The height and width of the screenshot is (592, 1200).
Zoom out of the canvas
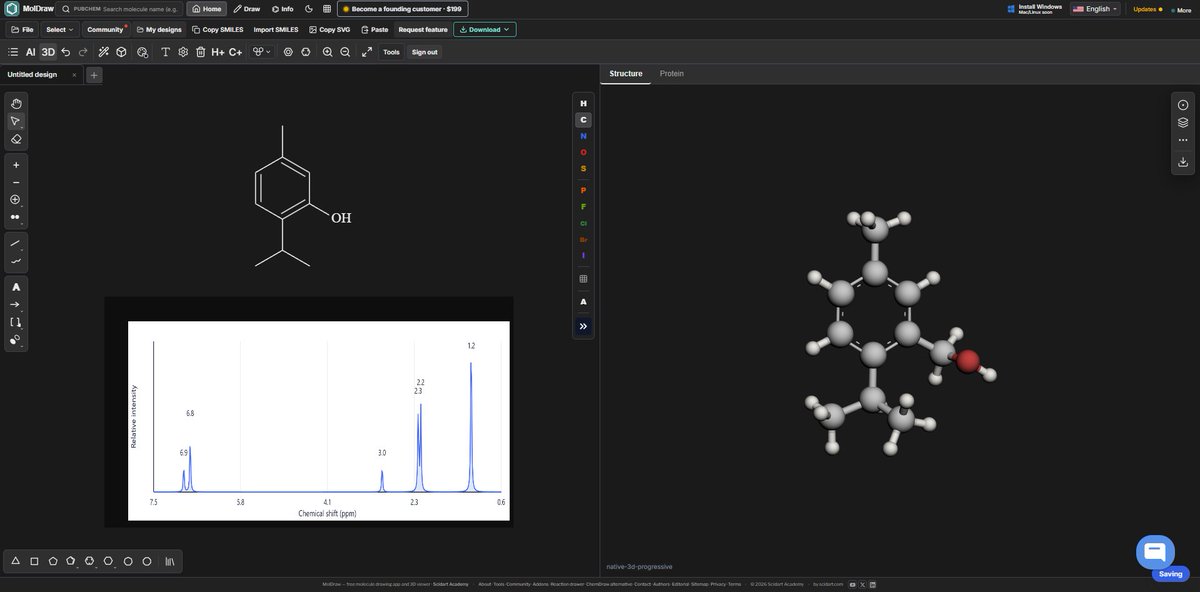pyautogui.click(x=345, y=52)
